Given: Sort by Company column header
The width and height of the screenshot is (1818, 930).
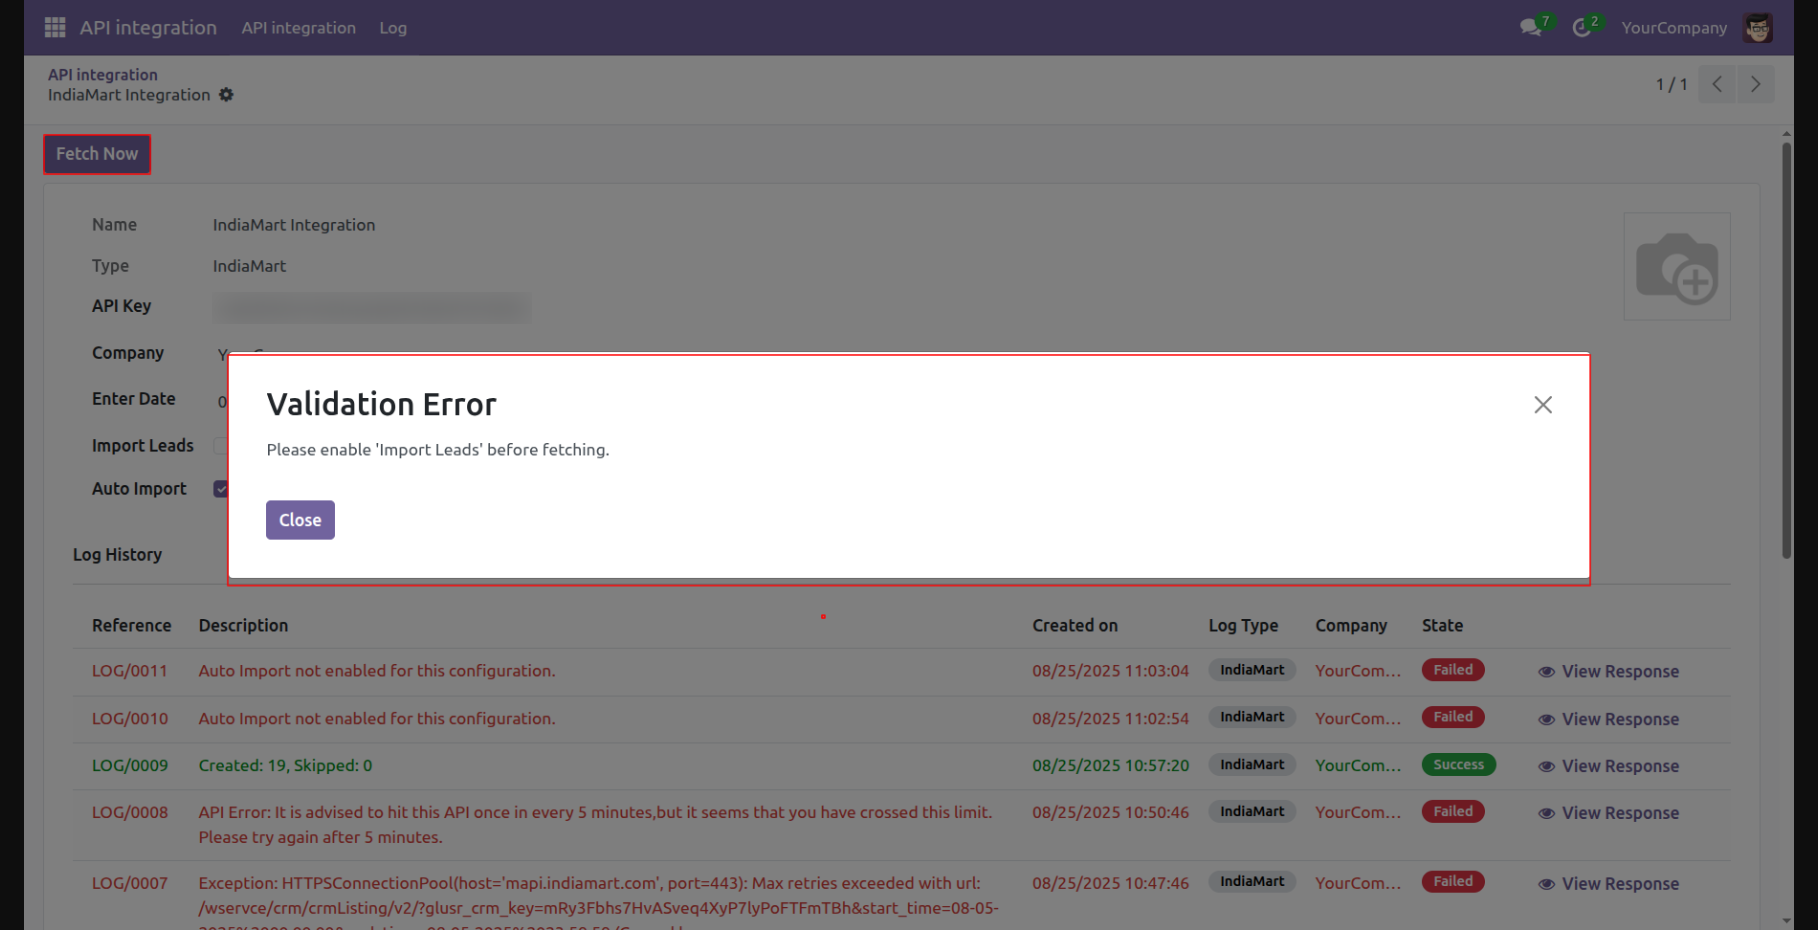Looking at the screenshot, I should coord(1351,626).
